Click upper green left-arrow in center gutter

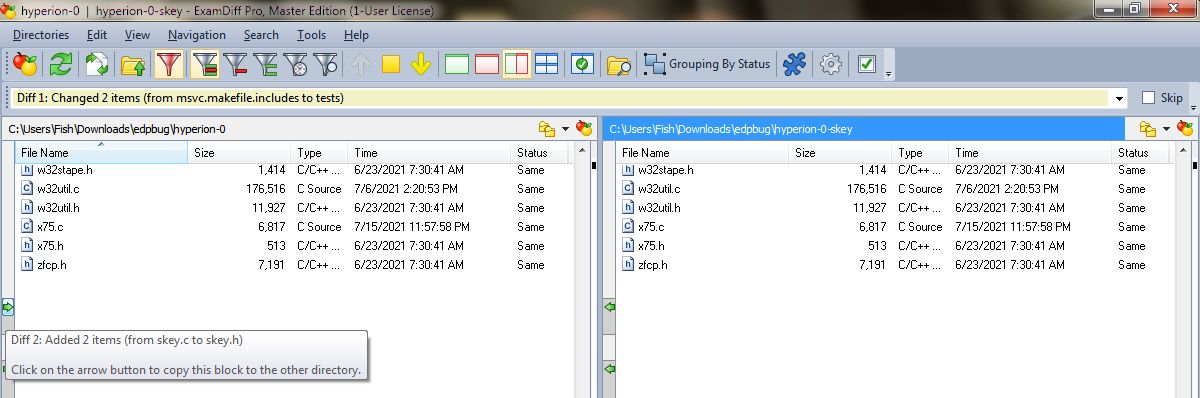(x=609, y=307)
